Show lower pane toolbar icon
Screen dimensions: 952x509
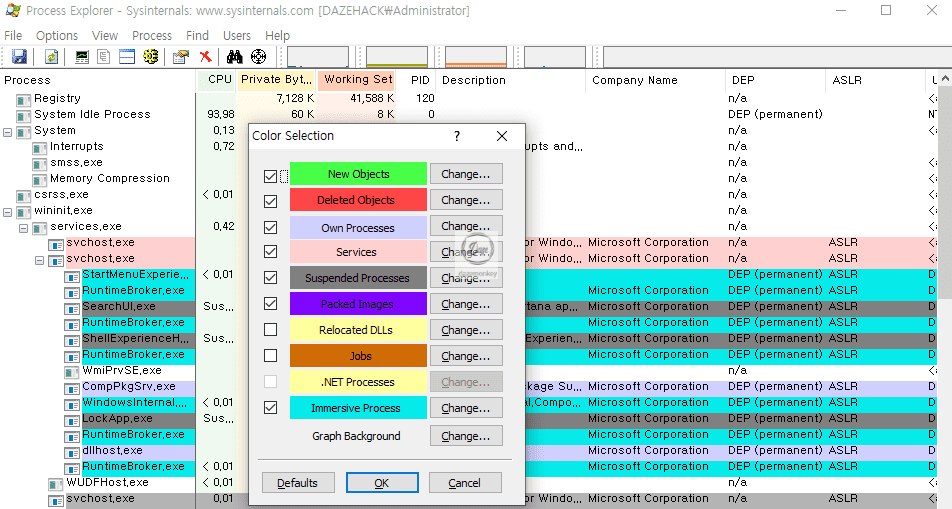click(x=127, y=56)
